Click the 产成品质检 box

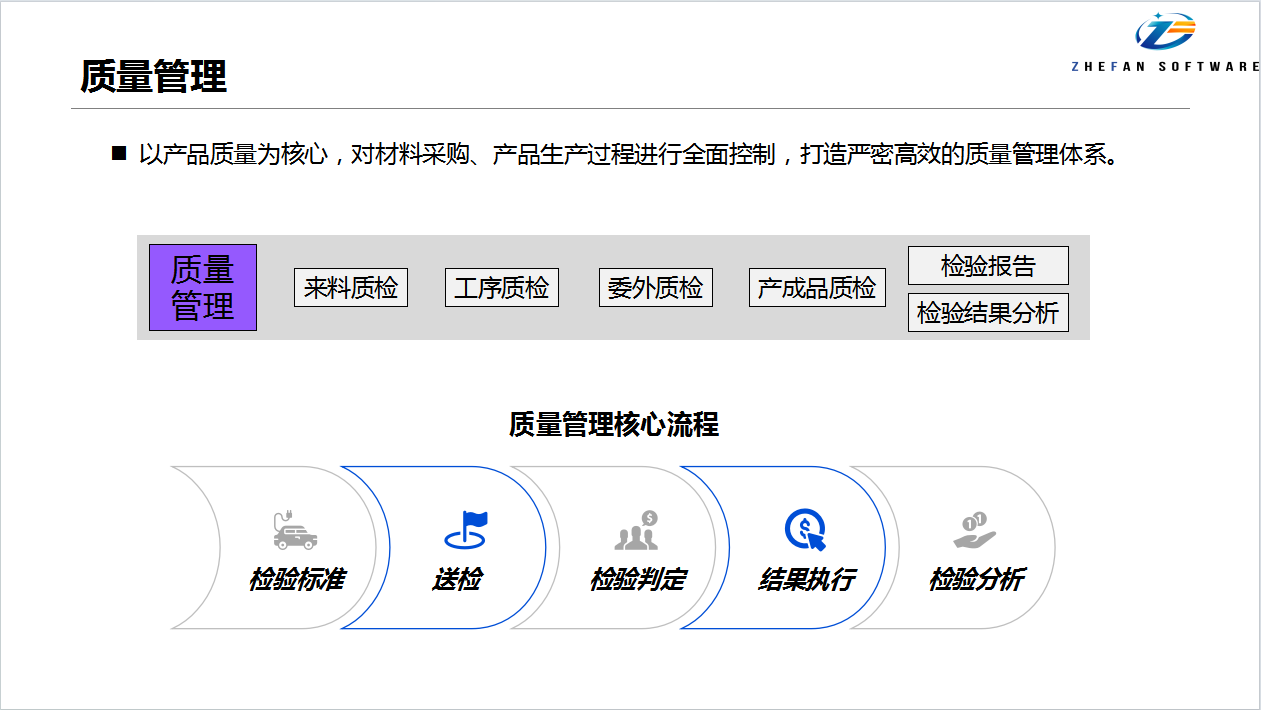(817, 288)
